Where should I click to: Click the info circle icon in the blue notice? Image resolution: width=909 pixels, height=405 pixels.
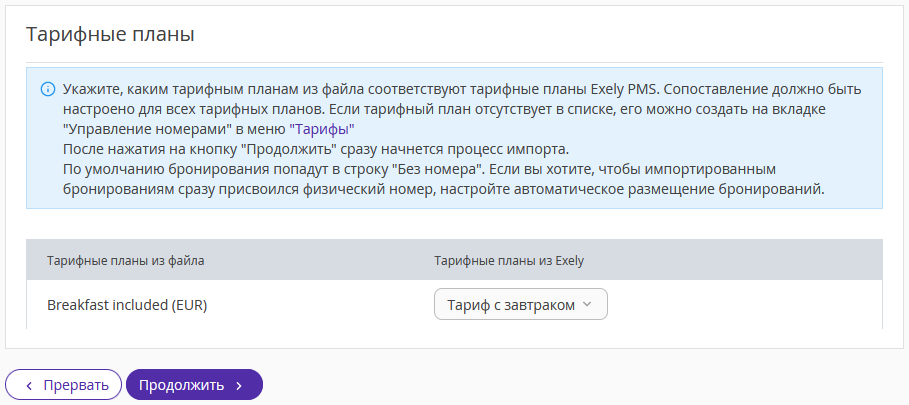pos(48,90)
